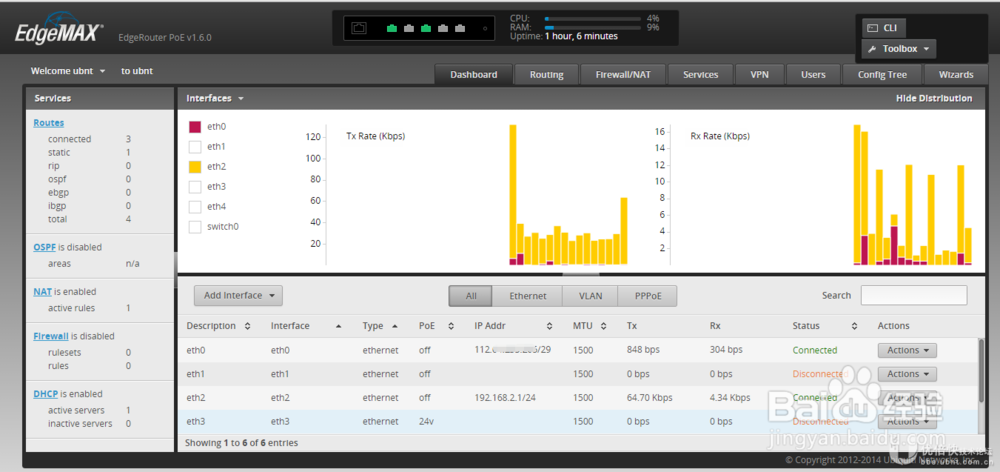Image resolution: width=1000 pixels, height=472 pixels.
Task: Open the Add Interface dropdown
Action: [x=238, y=295]
